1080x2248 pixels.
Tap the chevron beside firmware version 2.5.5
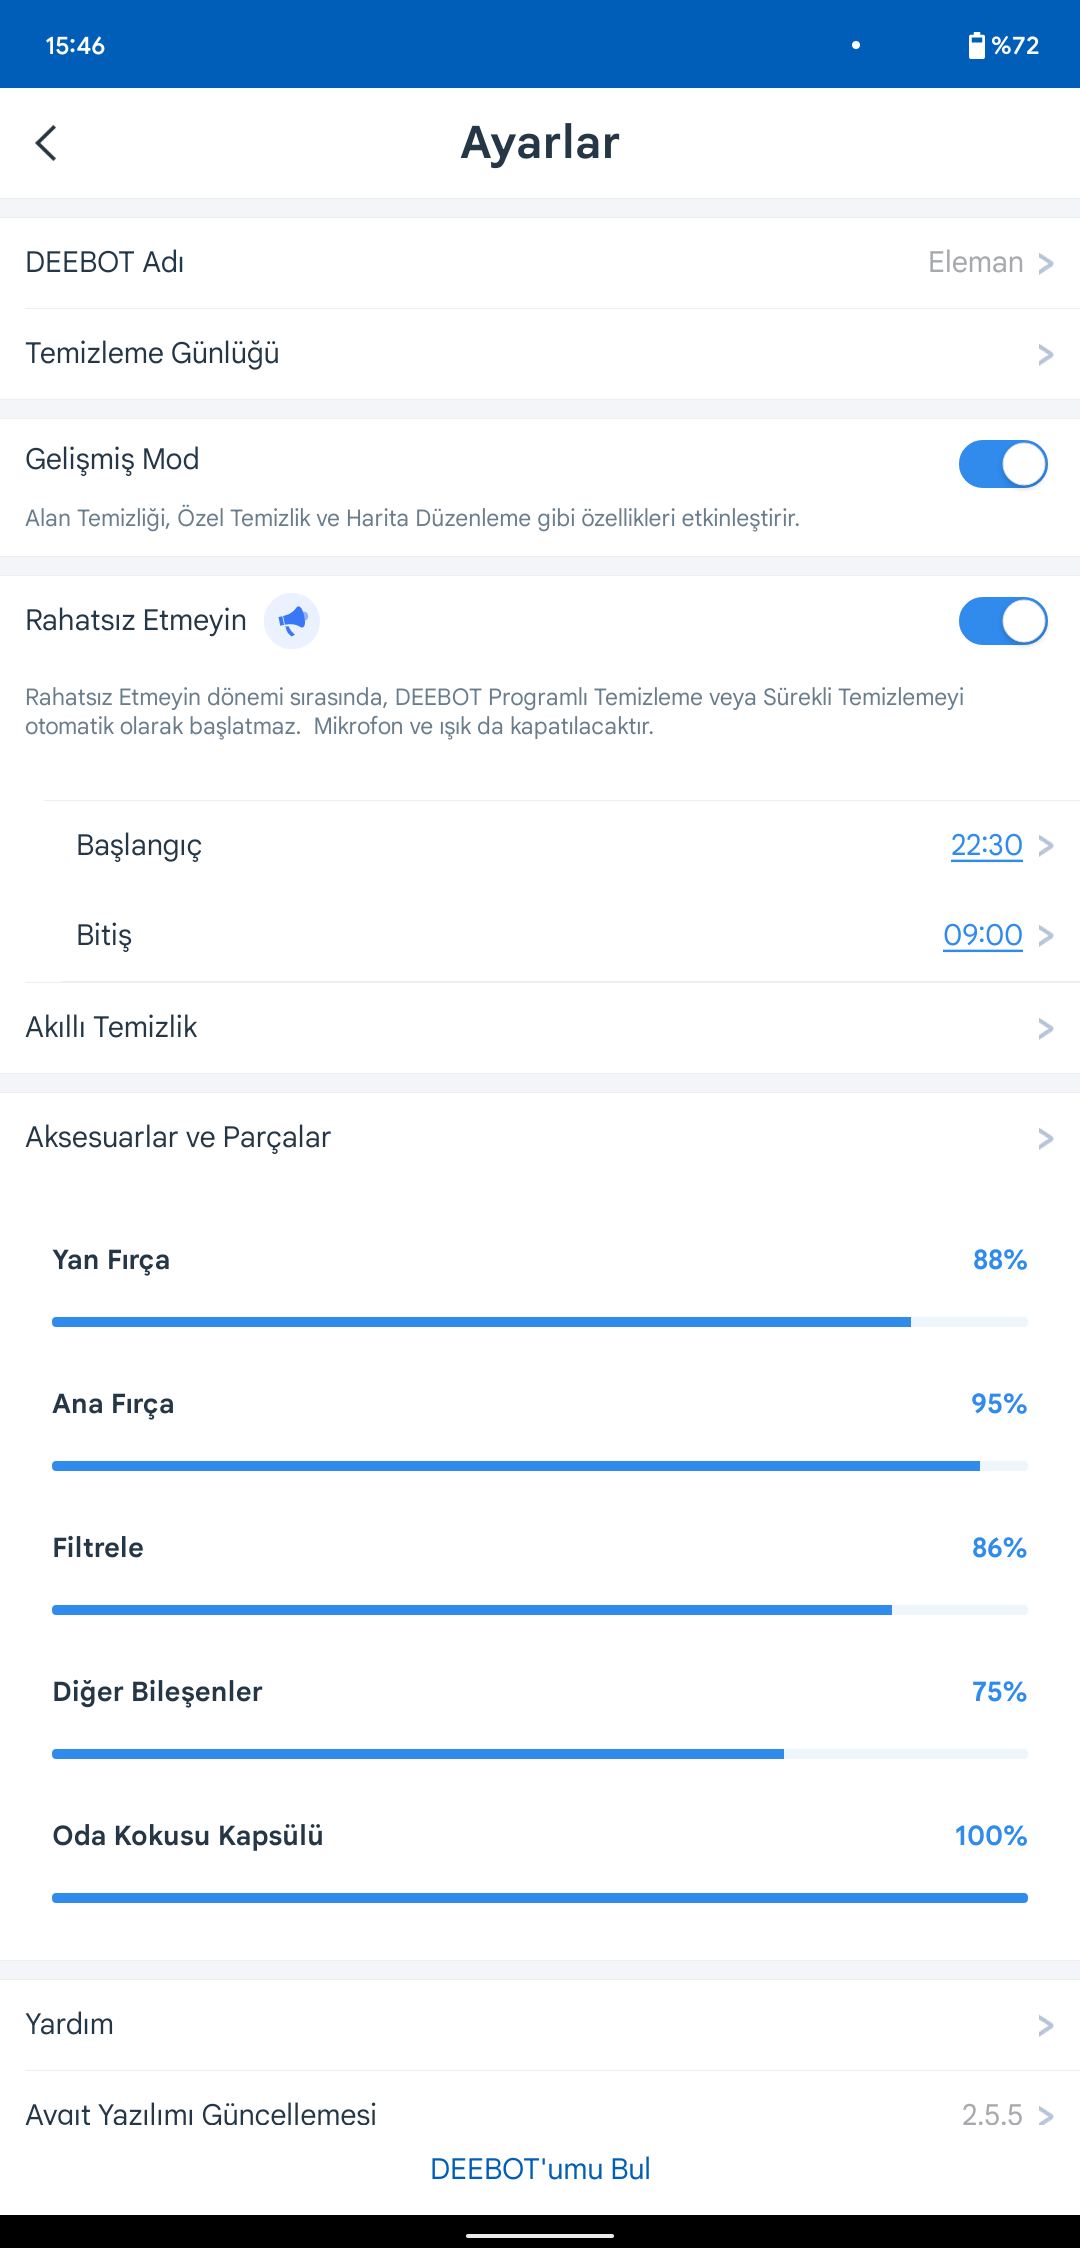click(x=1046, y=2115)
